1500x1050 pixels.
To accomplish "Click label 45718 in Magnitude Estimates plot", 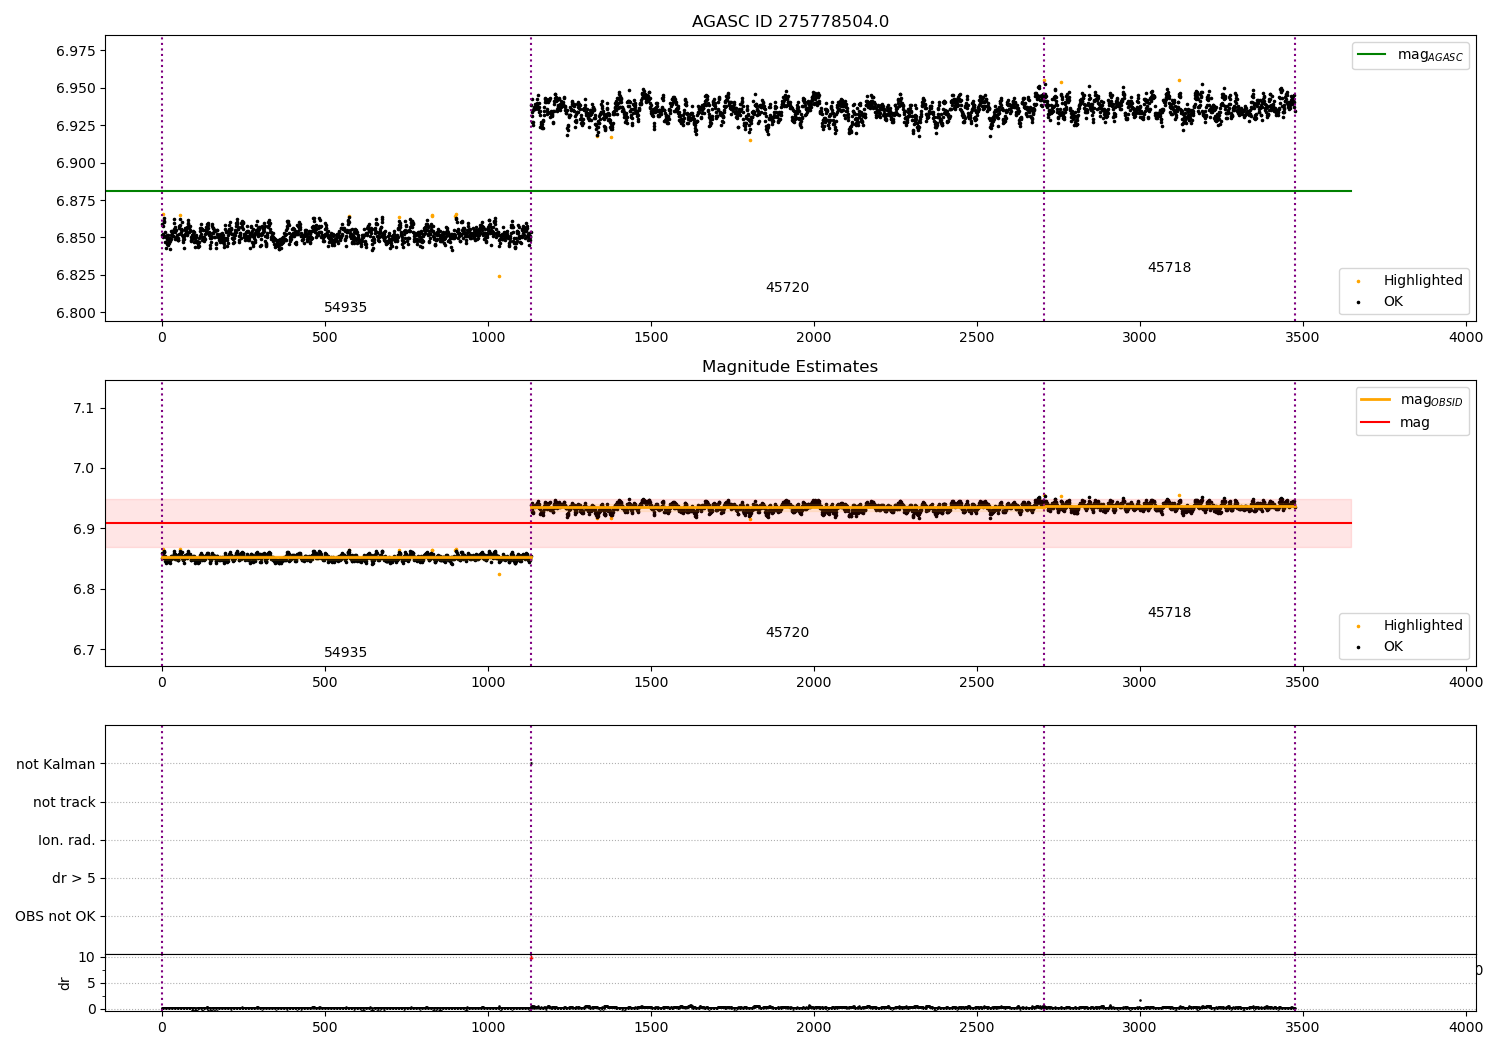I will tap(1169, 613).
